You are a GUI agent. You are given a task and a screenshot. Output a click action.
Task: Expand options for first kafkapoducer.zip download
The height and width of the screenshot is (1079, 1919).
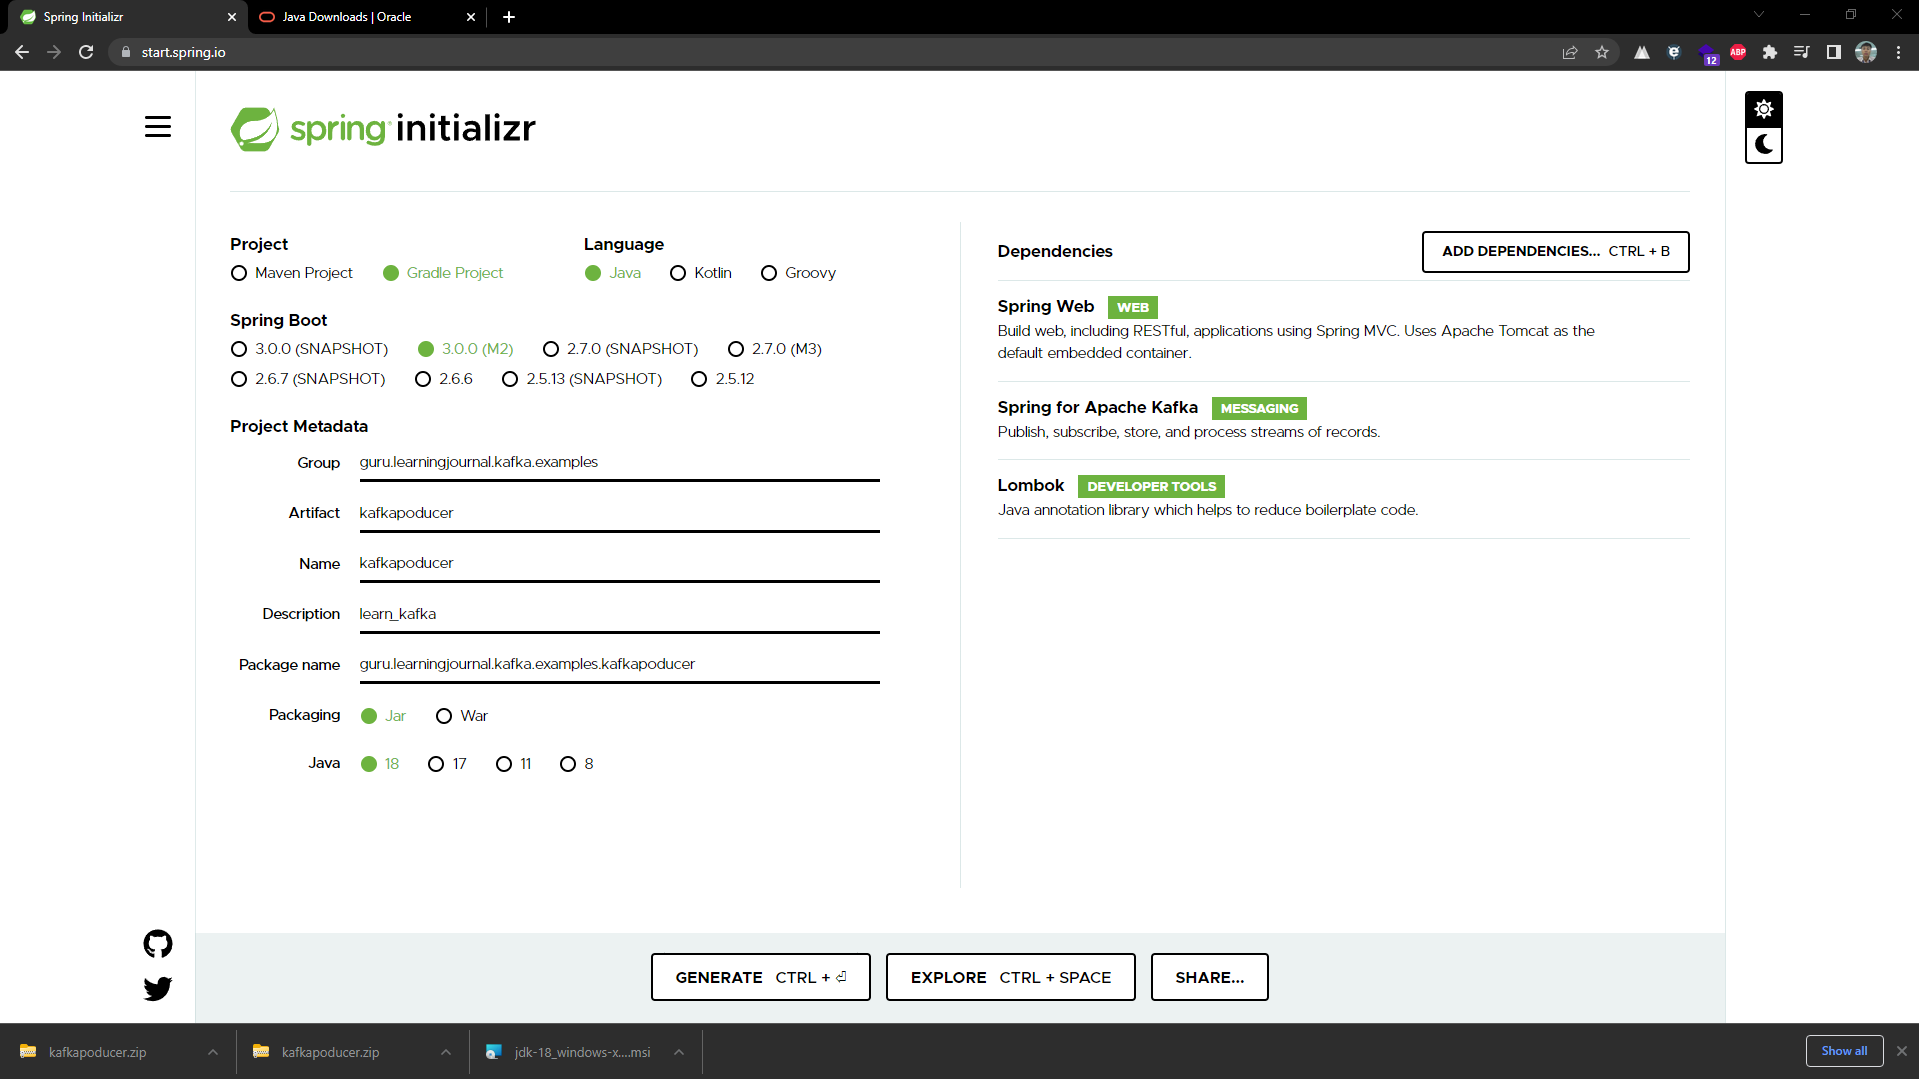pyautogui.click(x=213, y=1052)
